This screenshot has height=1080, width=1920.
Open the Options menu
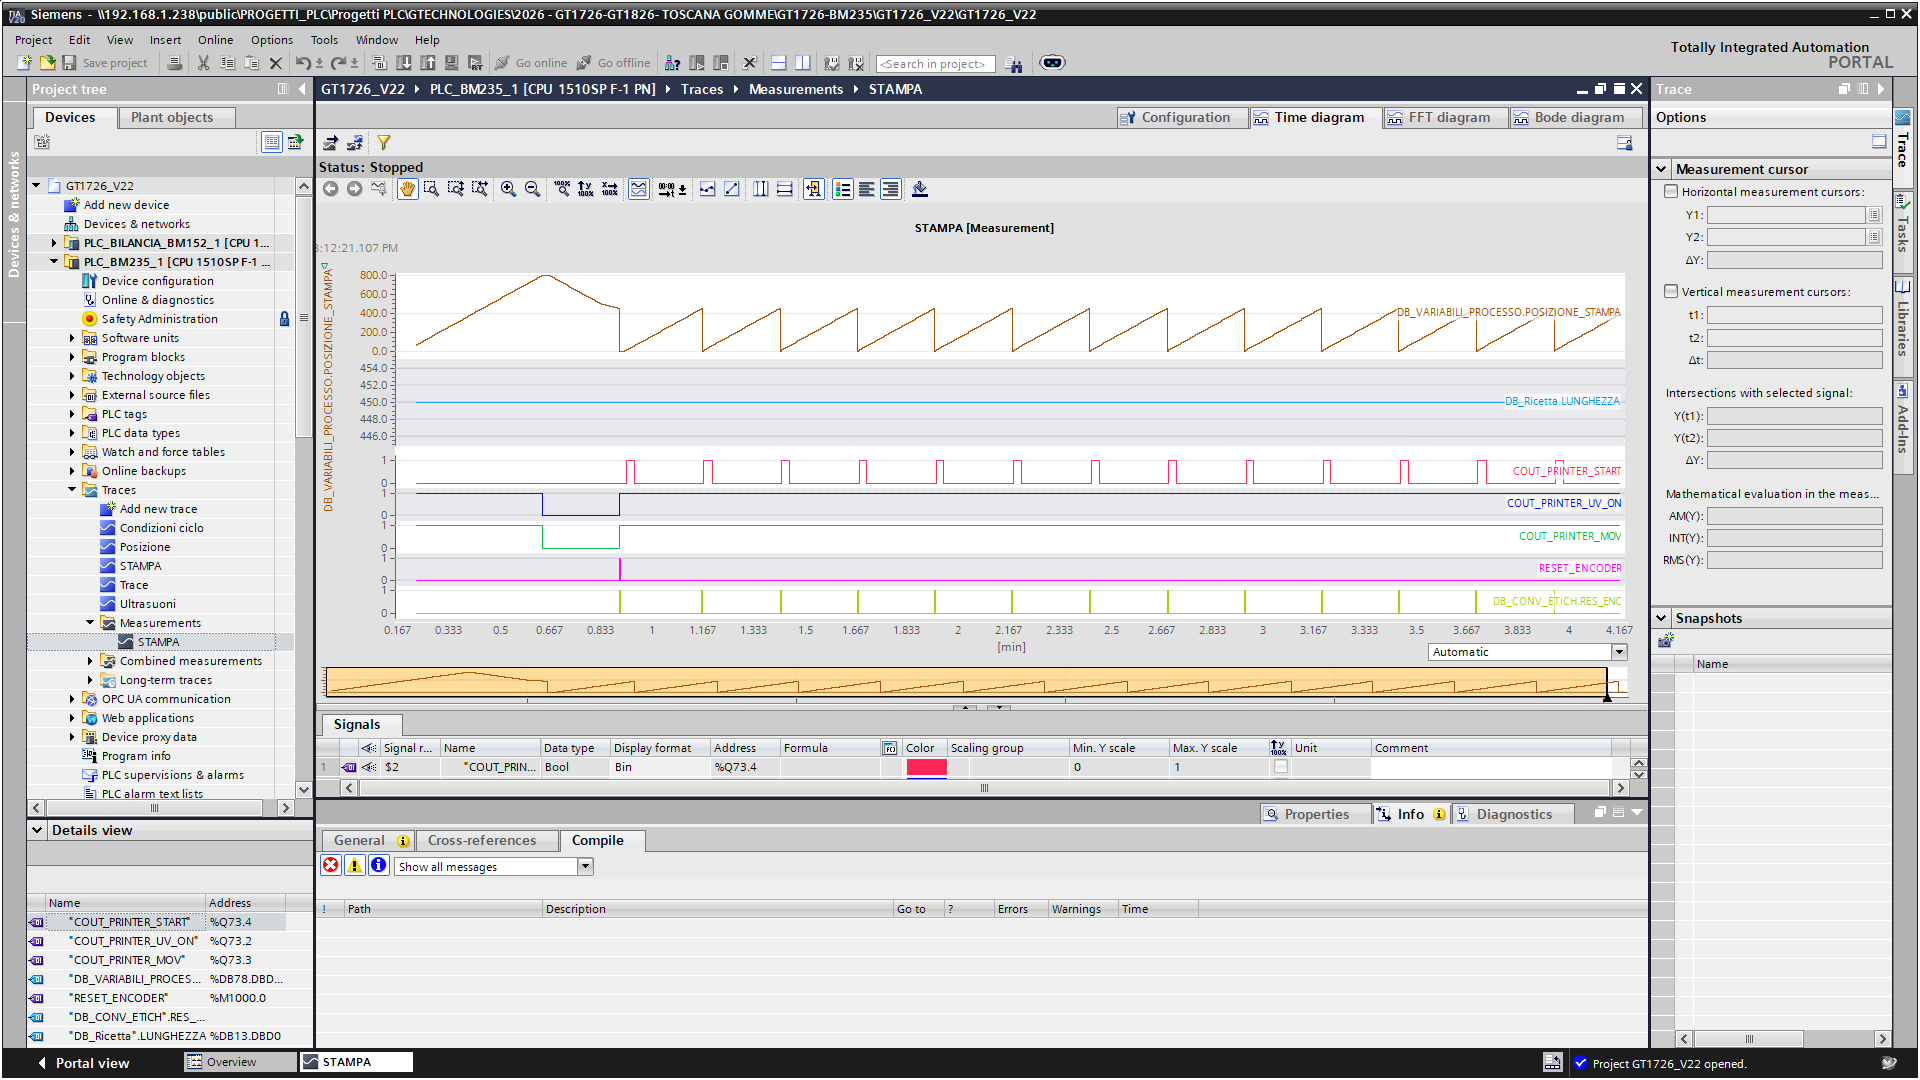click(x=272, y=40)
